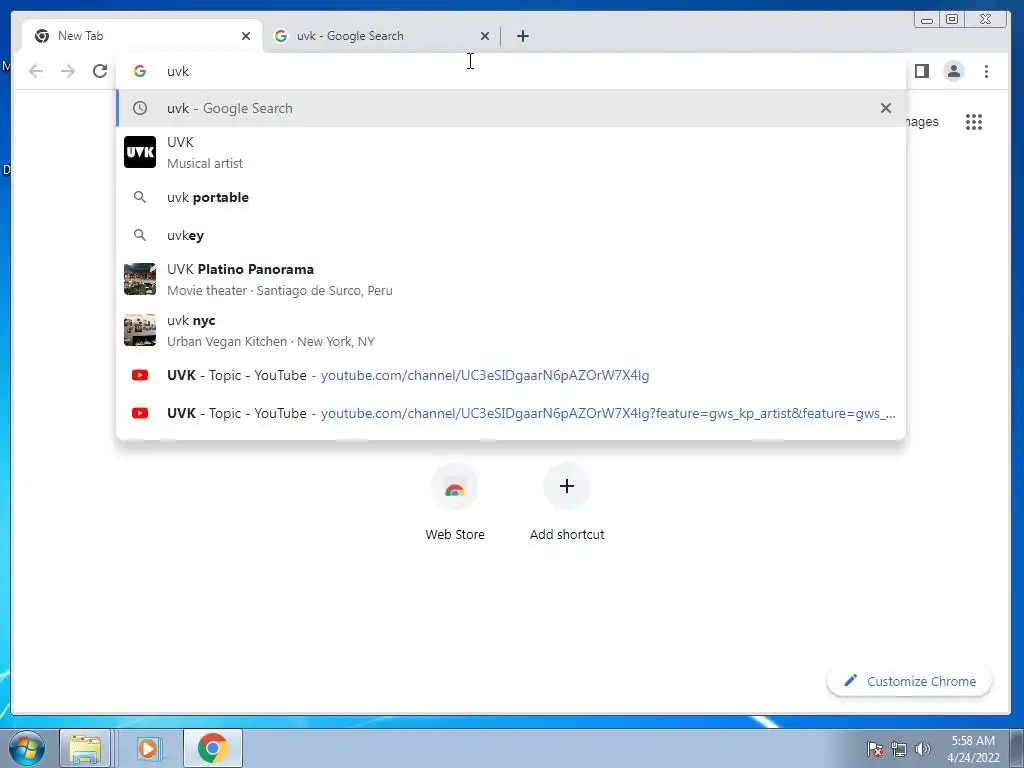The width and height of the screenshot is (1024, 768).
Task: Open the Images link
Action: click(x=921, y=122)
